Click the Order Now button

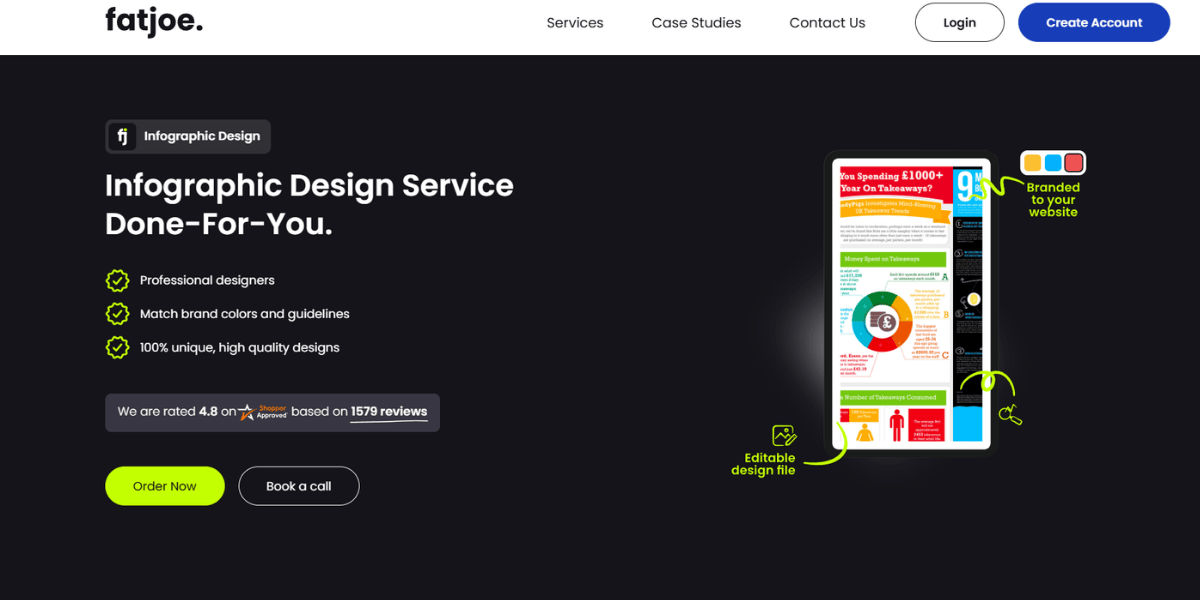[x=165, y=486]
